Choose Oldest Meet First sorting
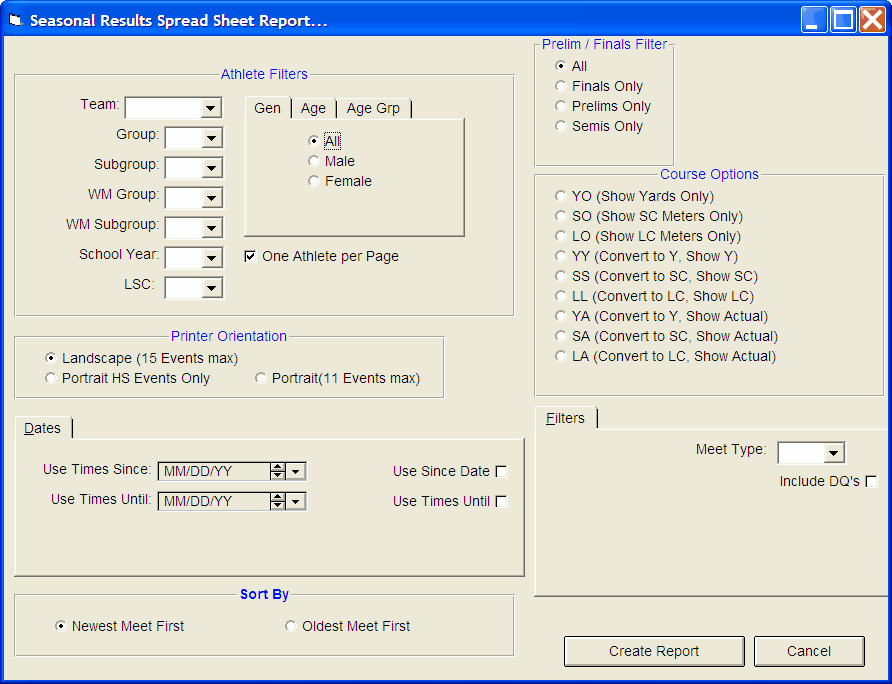The image size is (892, 684). click(x=291, y=626)
